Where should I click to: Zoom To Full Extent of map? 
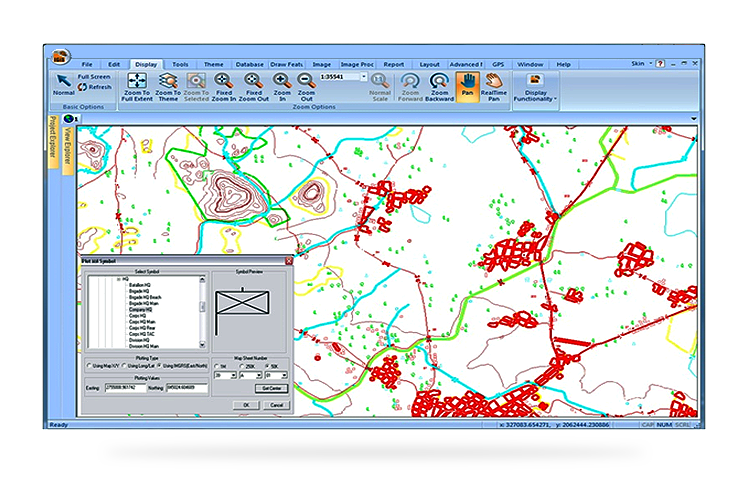137,86
